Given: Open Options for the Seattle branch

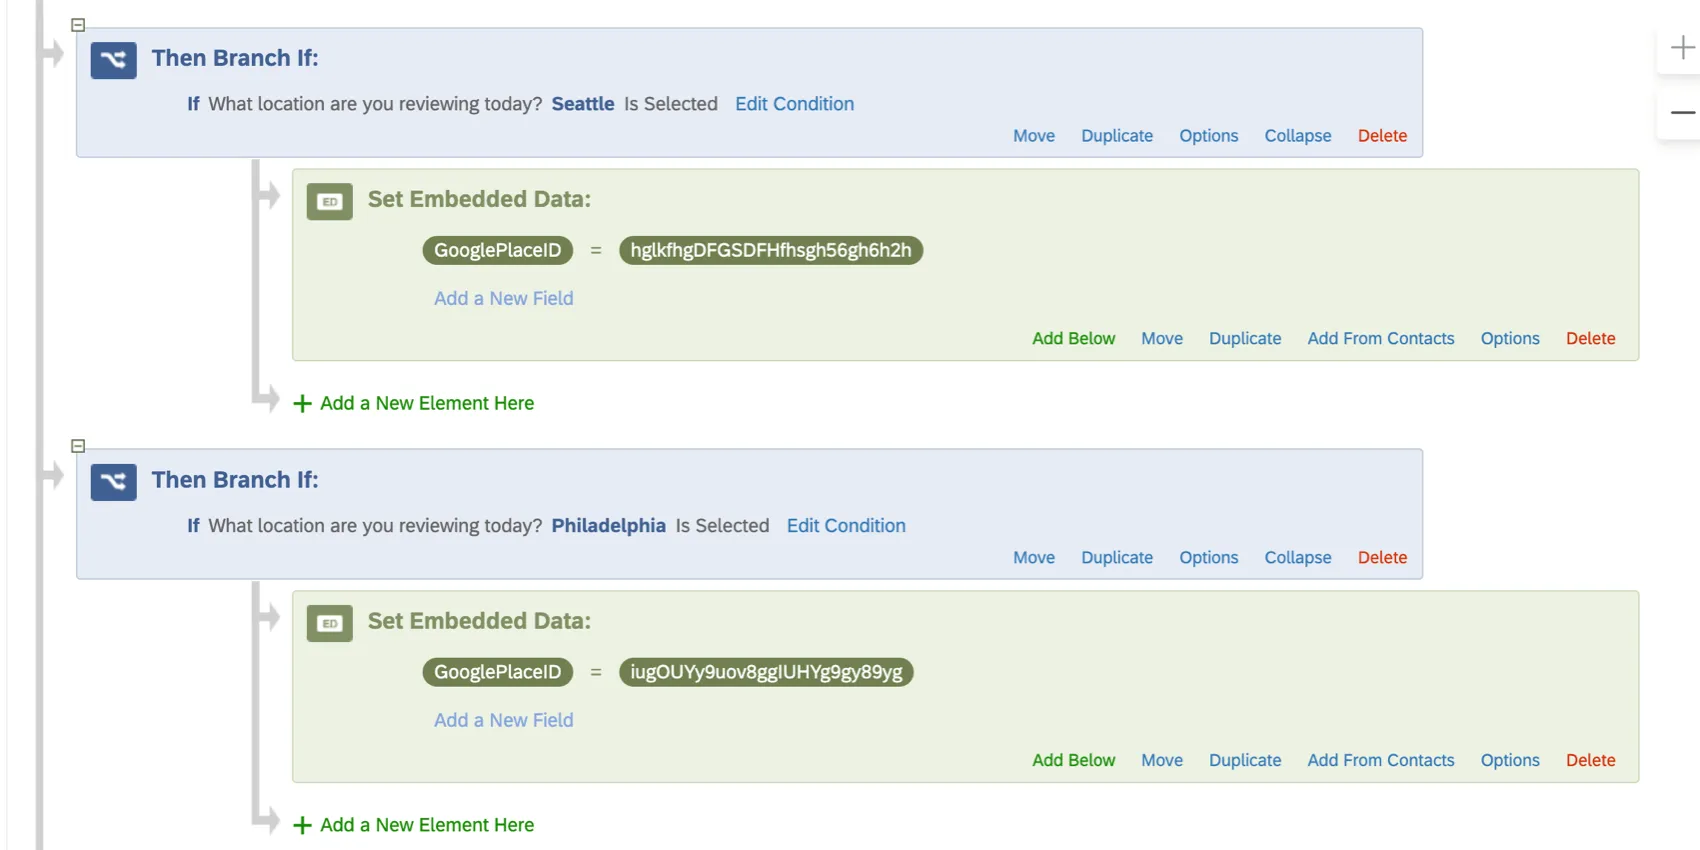Looking at the screenshot, I should (x=1208, y=135).
